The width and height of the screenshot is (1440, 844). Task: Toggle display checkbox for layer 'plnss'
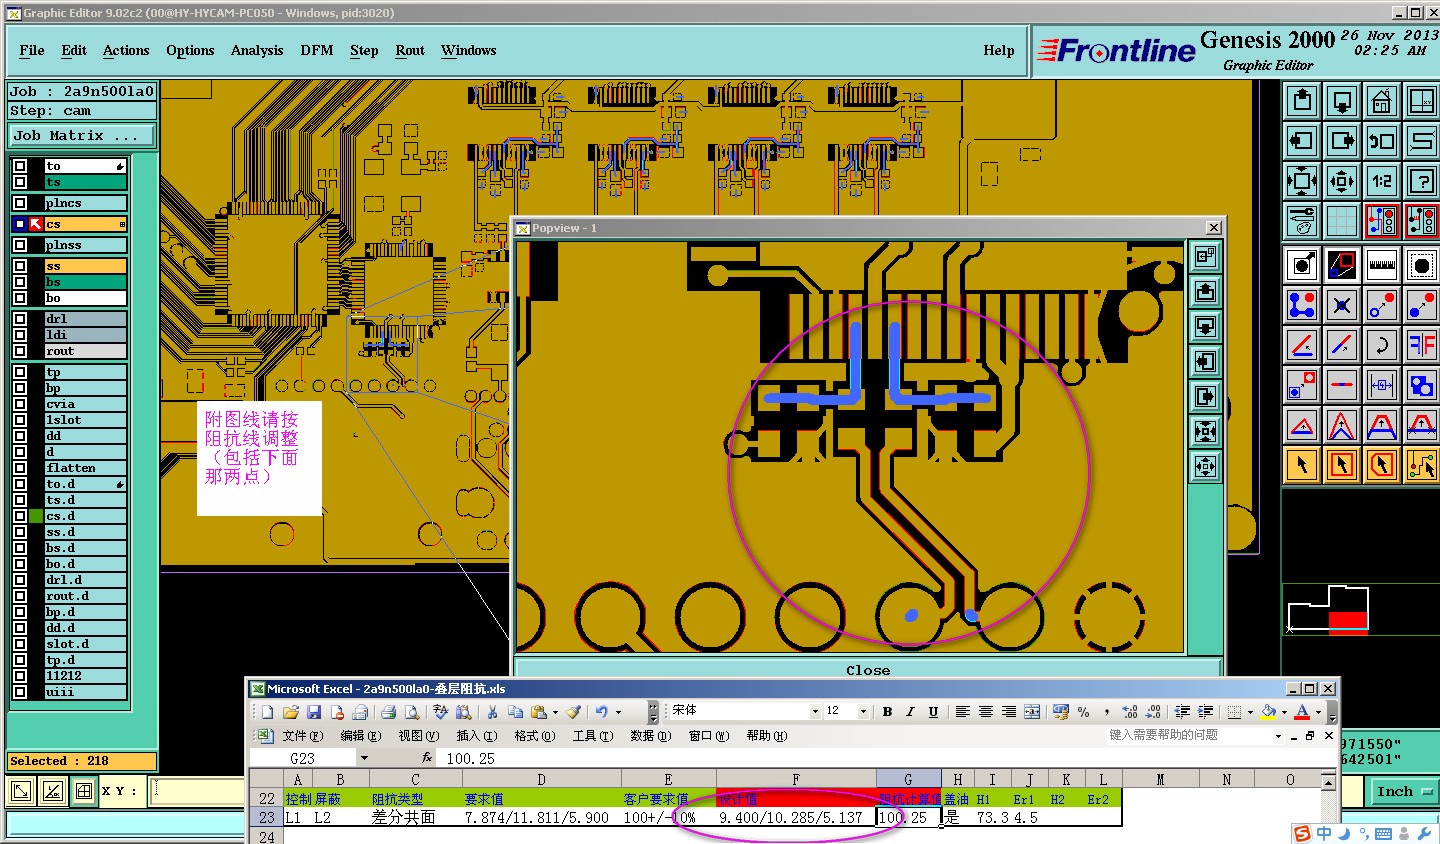tap(20, 245)
